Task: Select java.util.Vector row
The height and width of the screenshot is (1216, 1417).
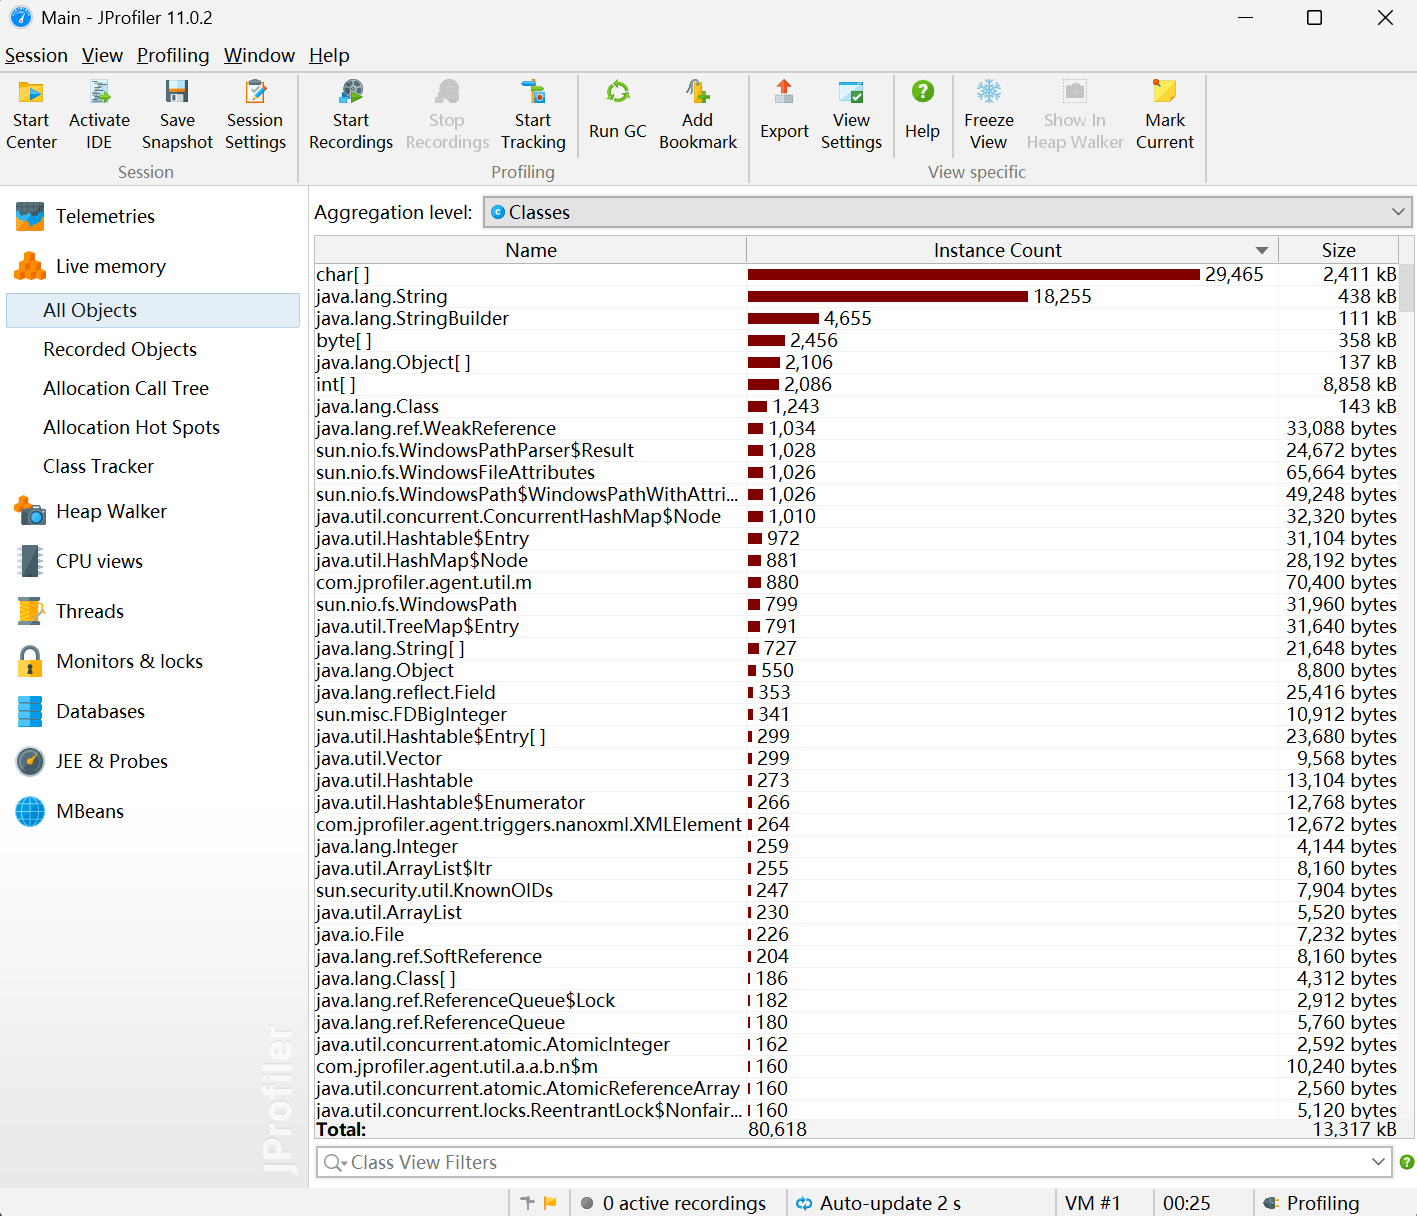Action: pos(856,758)
